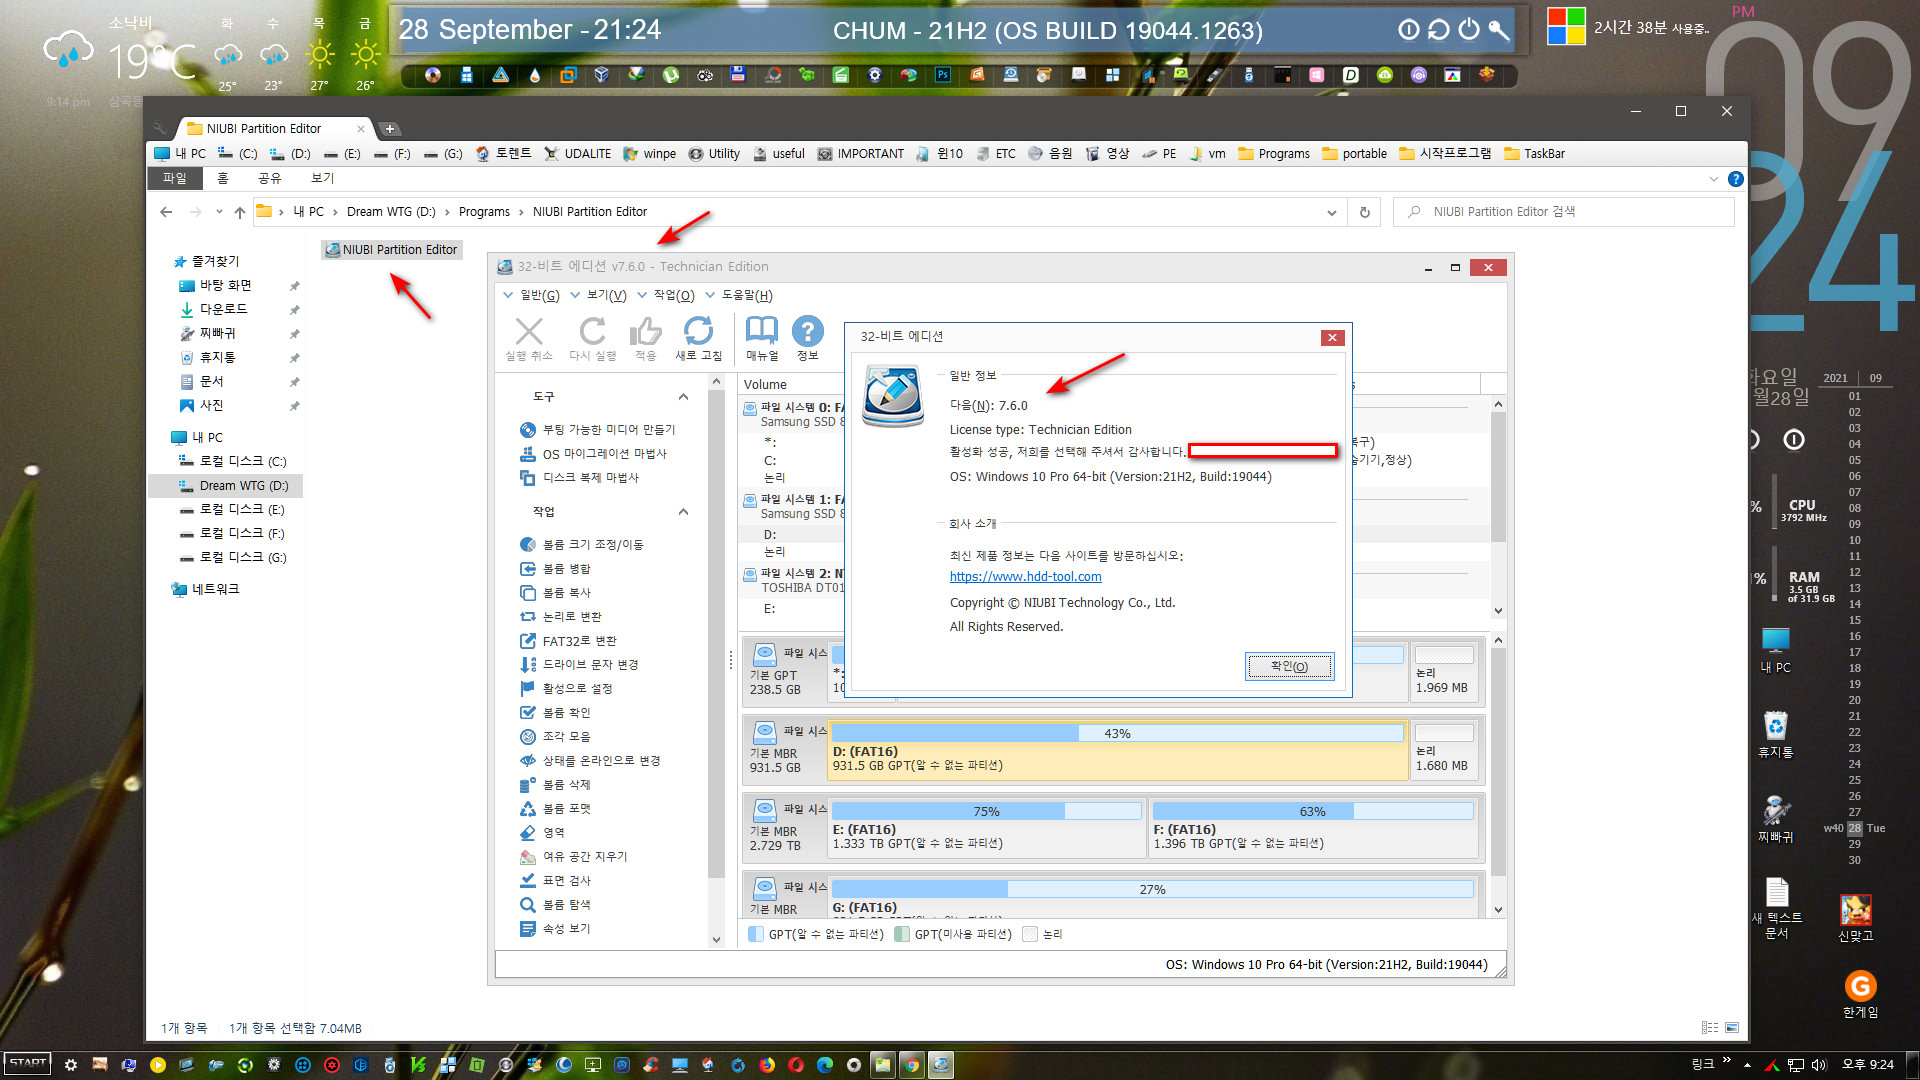Open the 홈 ribbon tab

[222, 178]
